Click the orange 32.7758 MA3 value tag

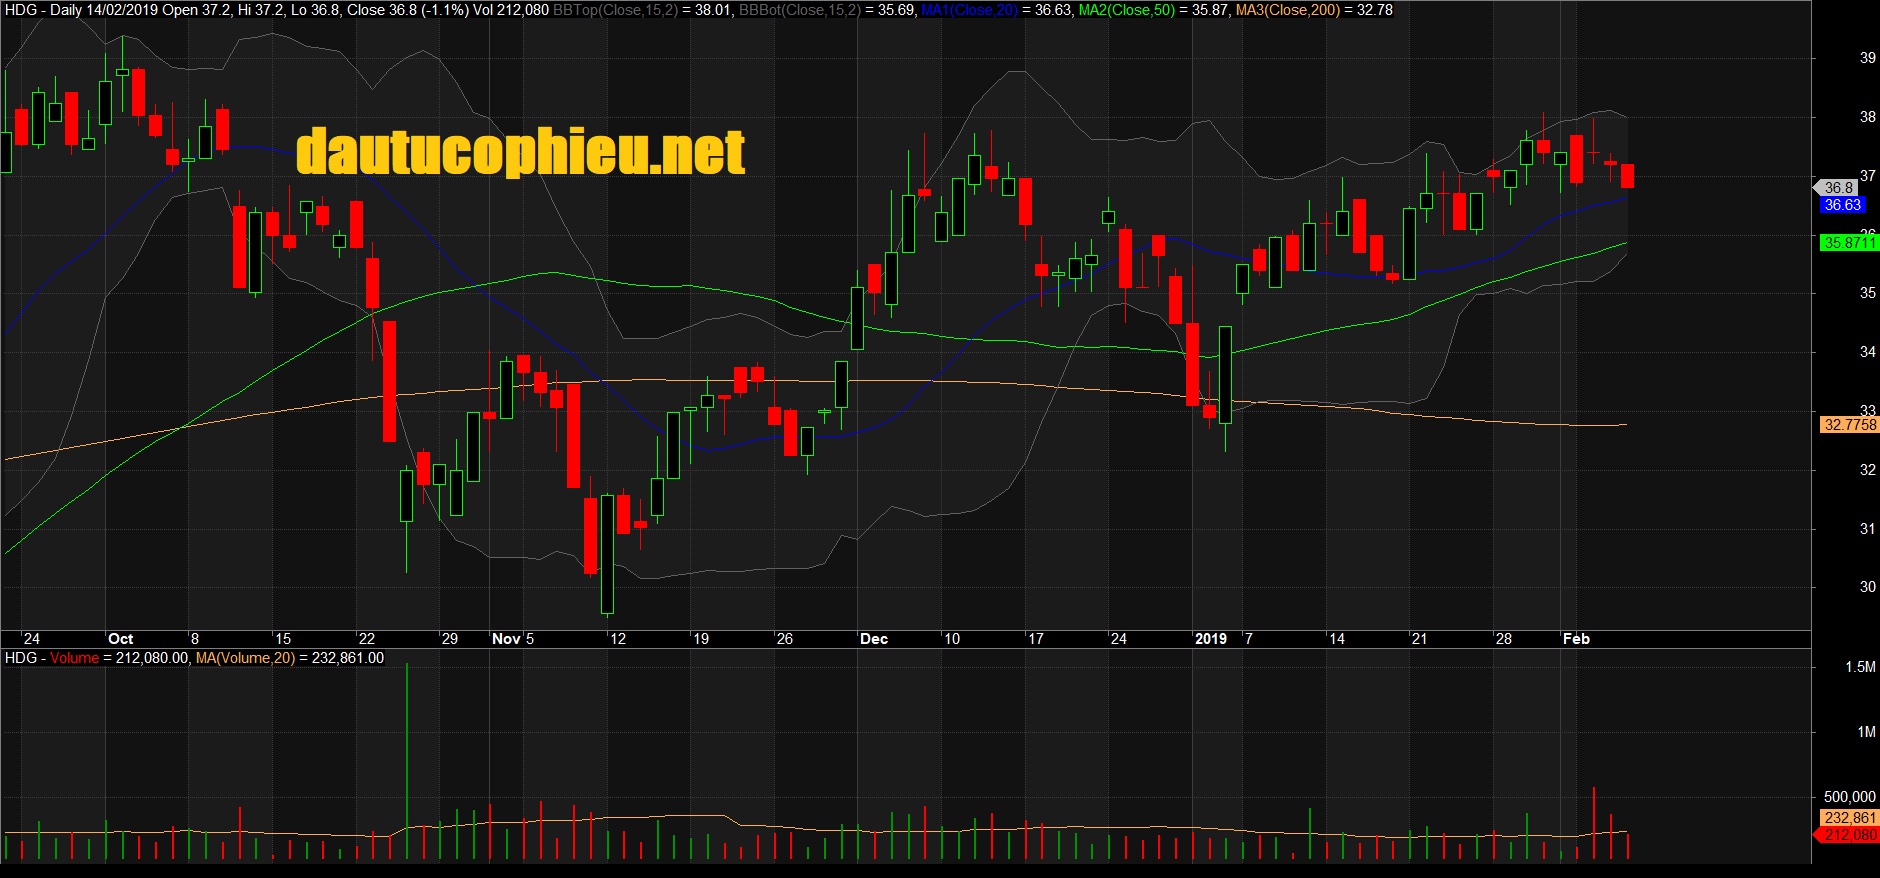pyautogui.click(x=1849, y=425)
